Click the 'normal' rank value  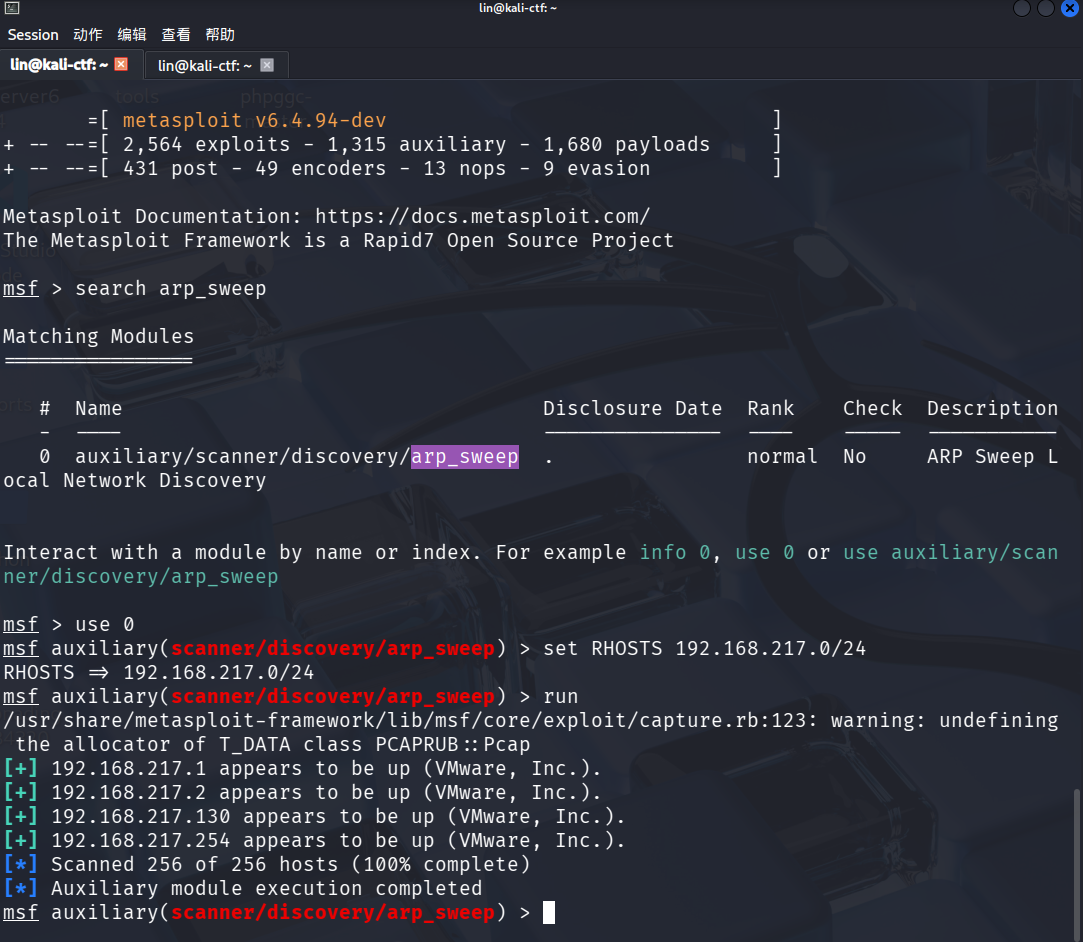click(x=782, y=456)
